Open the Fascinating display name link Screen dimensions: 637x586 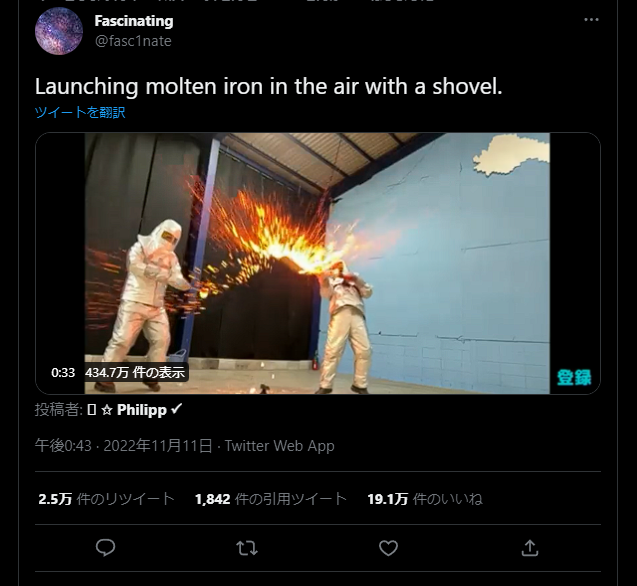pos(133,21)
